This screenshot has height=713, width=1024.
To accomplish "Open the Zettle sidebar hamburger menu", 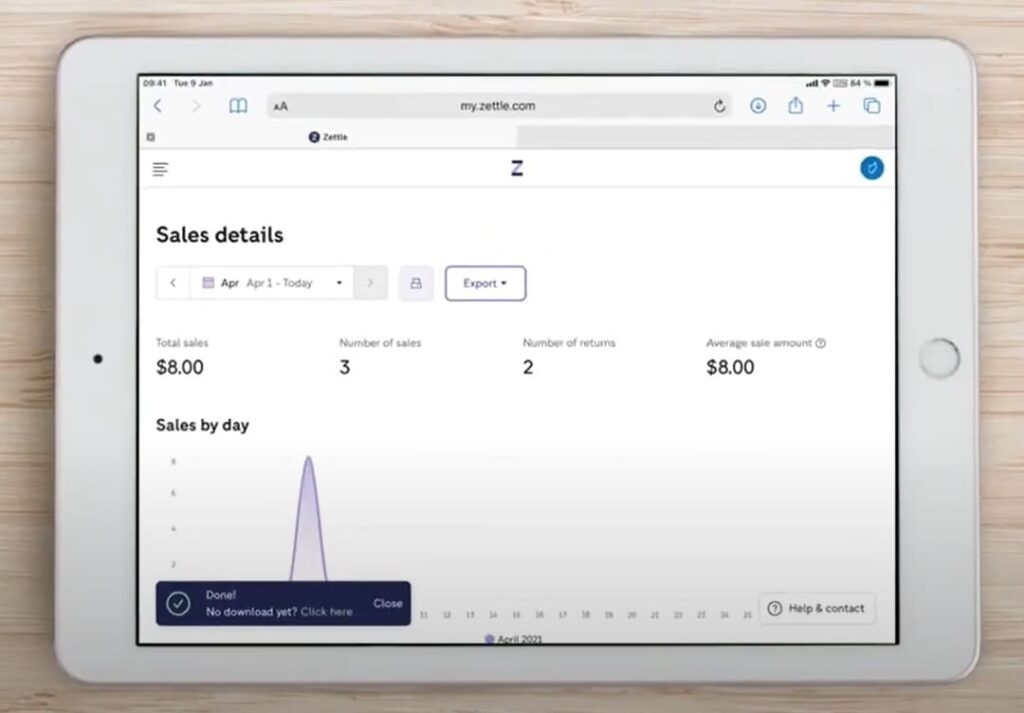I will tap(160, 169).
